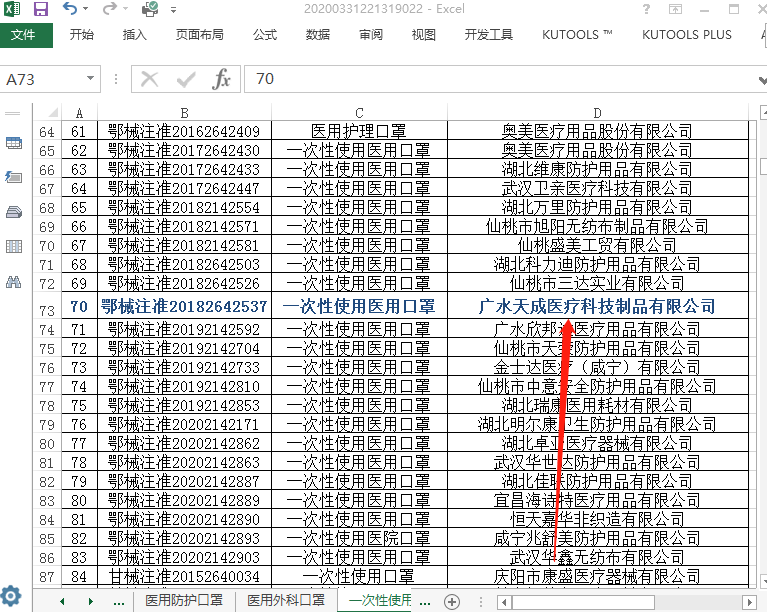
Task: Select cell 庆阳市康盛医疗器械有限公司
Action: click(598, 576)
